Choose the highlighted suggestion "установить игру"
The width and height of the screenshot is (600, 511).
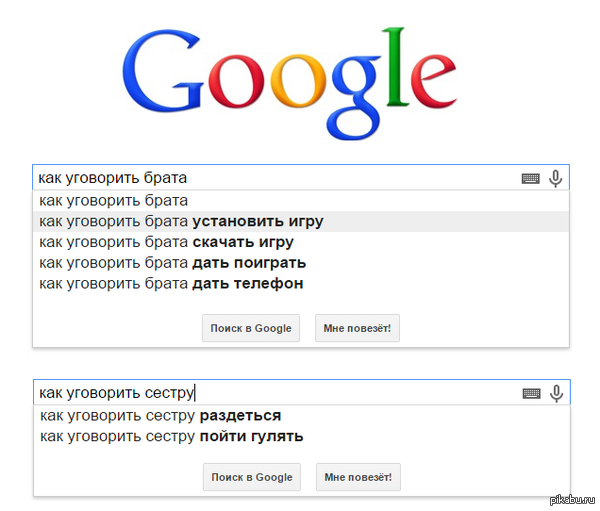pos(181,221)
